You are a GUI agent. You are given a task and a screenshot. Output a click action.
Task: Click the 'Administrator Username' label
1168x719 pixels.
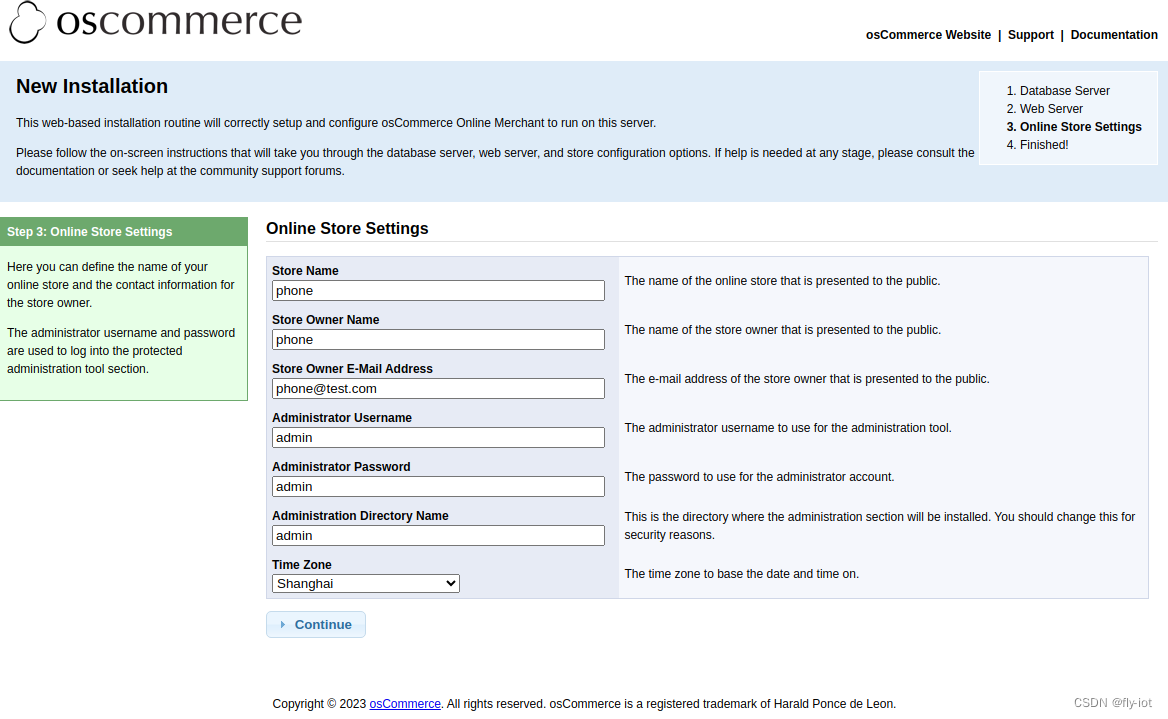[x=342, y=418]
